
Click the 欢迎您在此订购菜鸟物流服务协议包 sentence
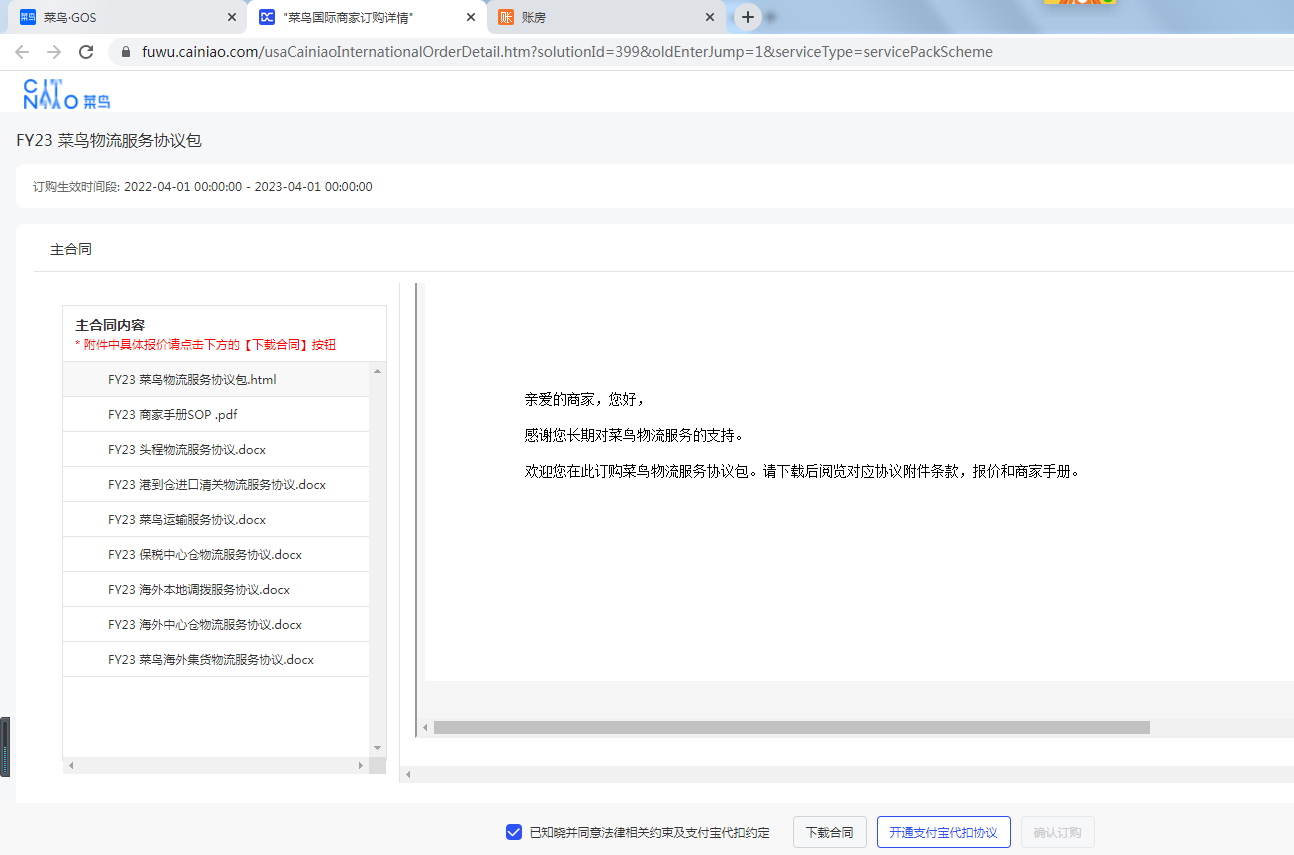point(802,471)
